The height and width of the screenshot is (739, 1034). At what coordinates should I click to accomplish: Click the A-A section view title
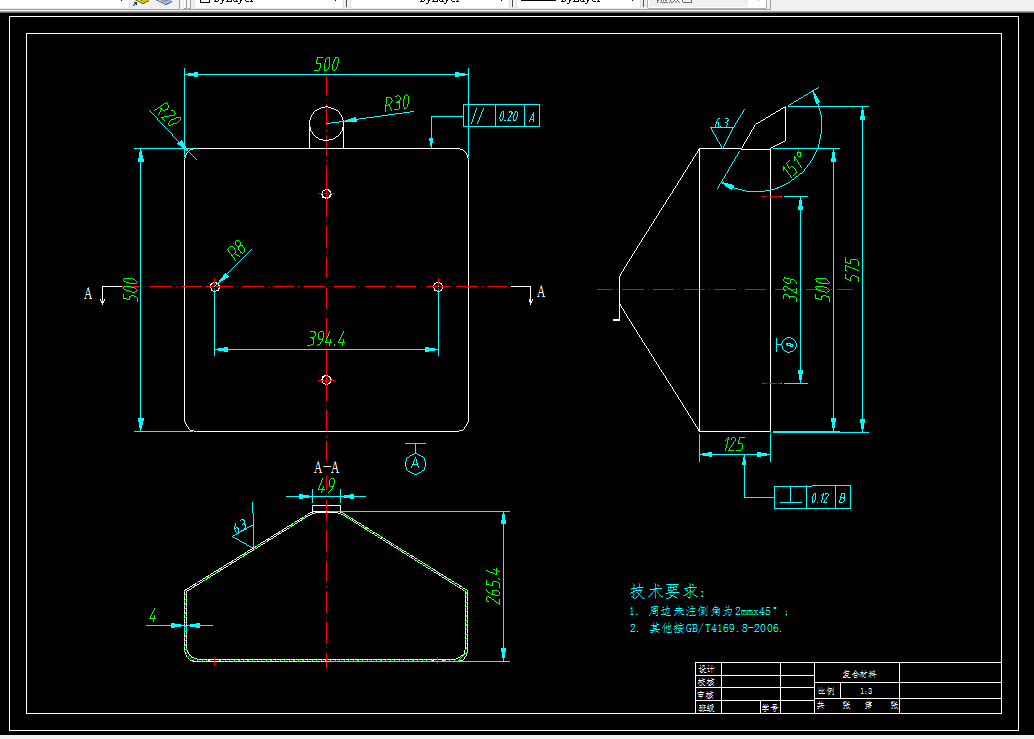click(326, 467)
